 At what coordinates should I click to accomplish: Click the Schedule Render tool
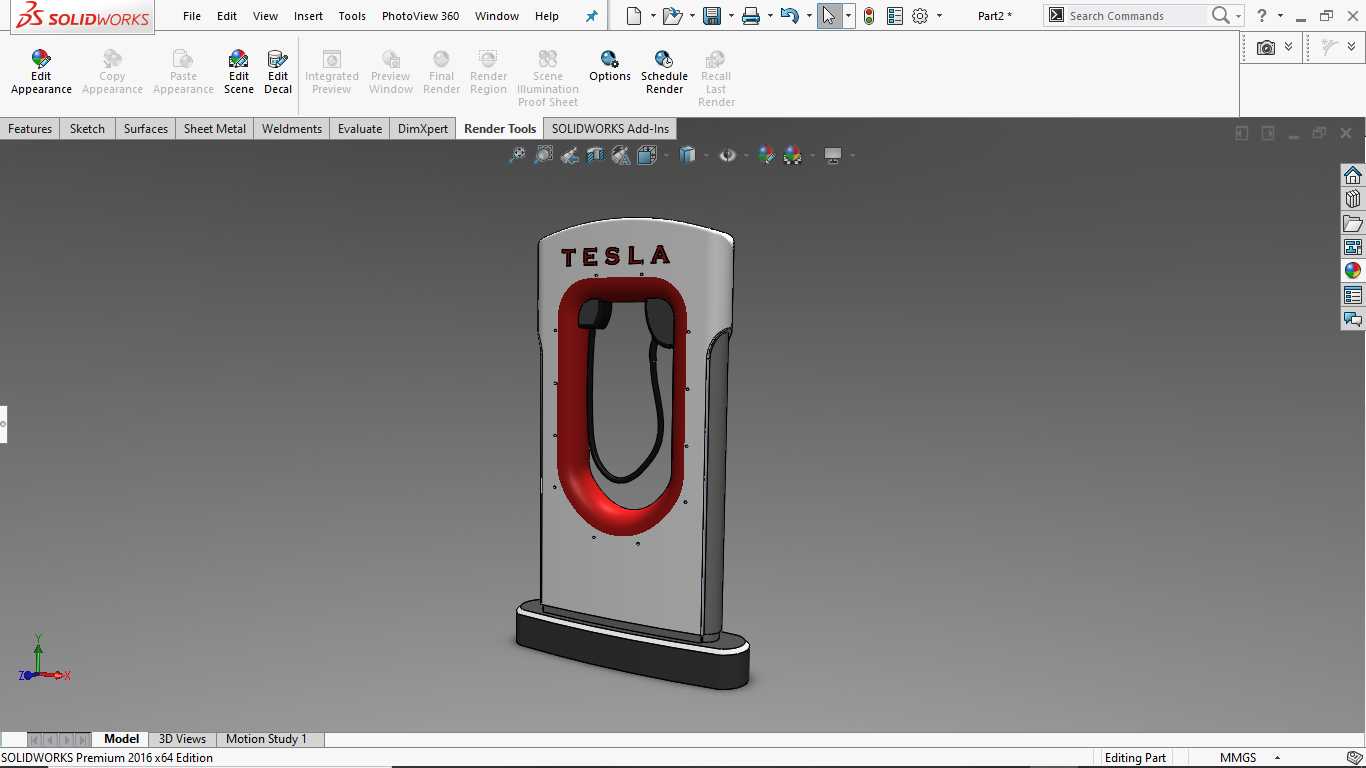click(x=664, y=73)
